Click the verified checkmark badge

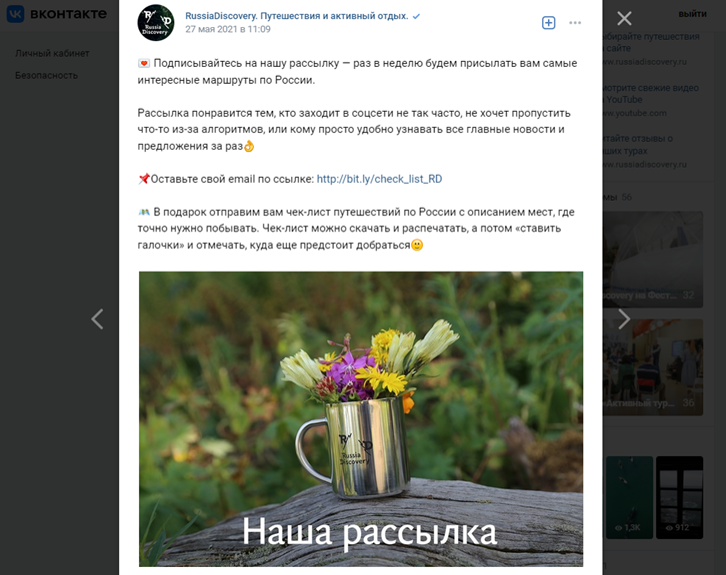pos(416,16)
